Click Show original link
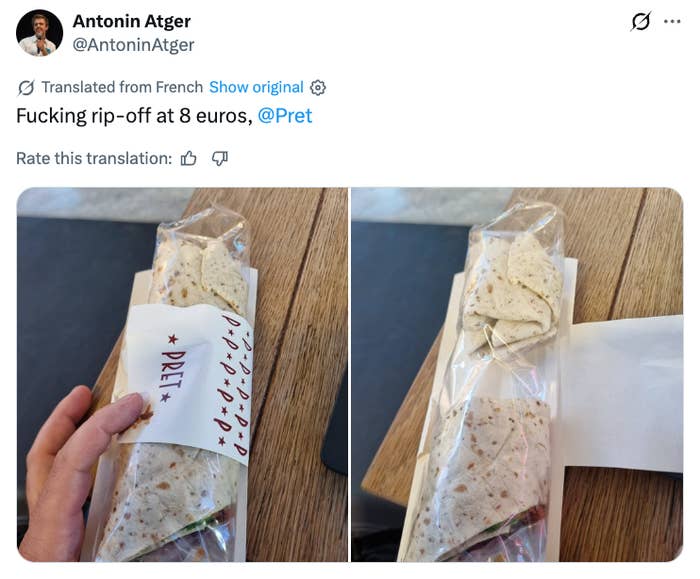Viewport: 700px width, 579px height. pos(256,87)
